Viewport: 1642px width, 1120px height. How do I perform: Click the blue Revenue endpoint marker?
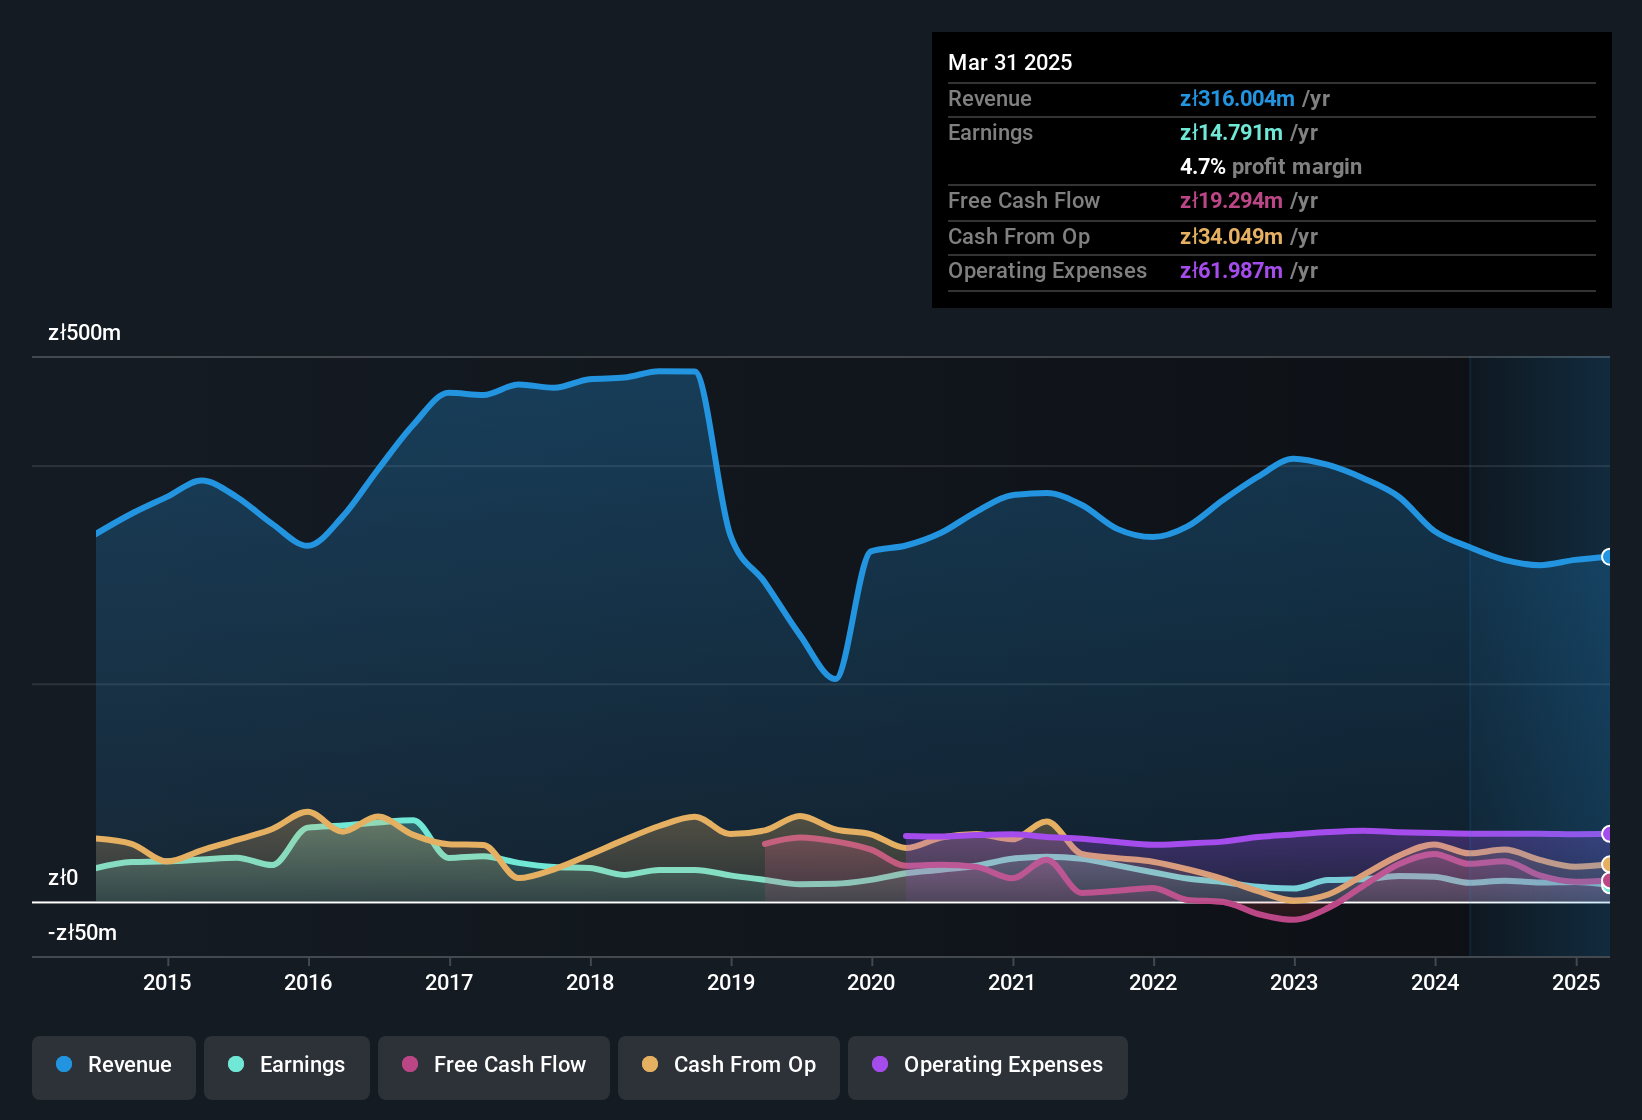pyautogui.click(x=1608, y=557)
